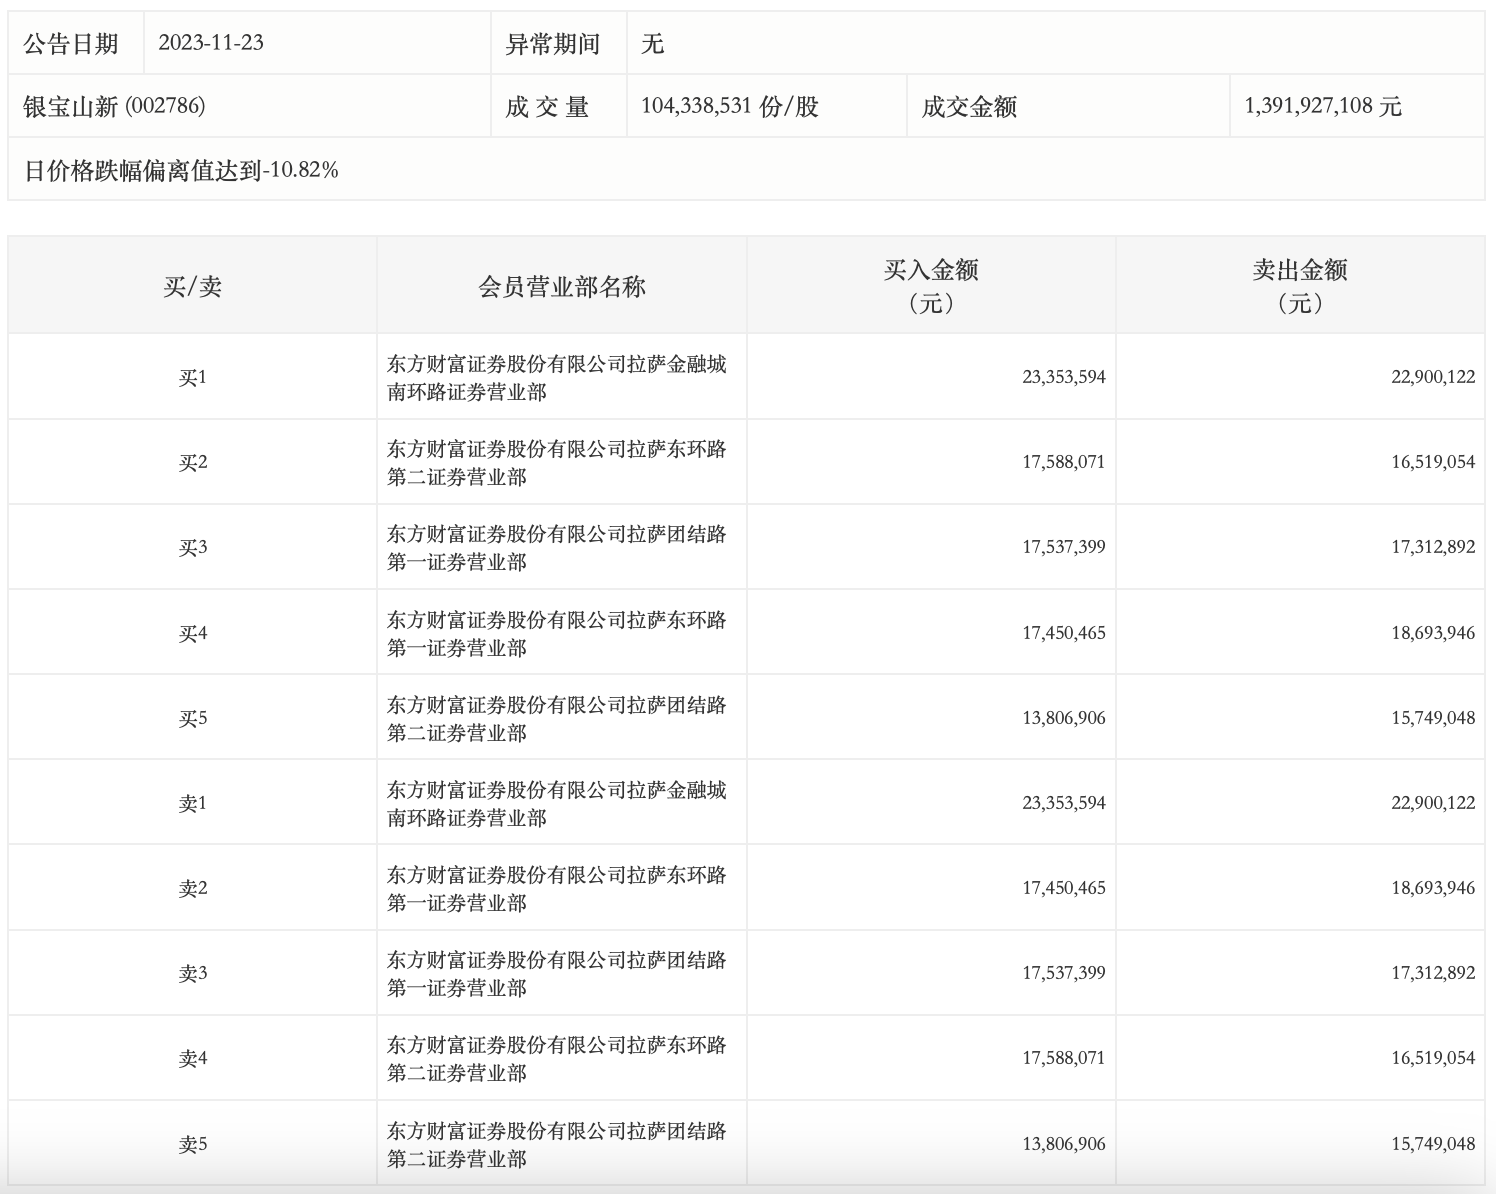Viewport: 1496px width, 1194px height.
Task: Click the 2023-11-23 announcement date value
Action: (211, 43)
